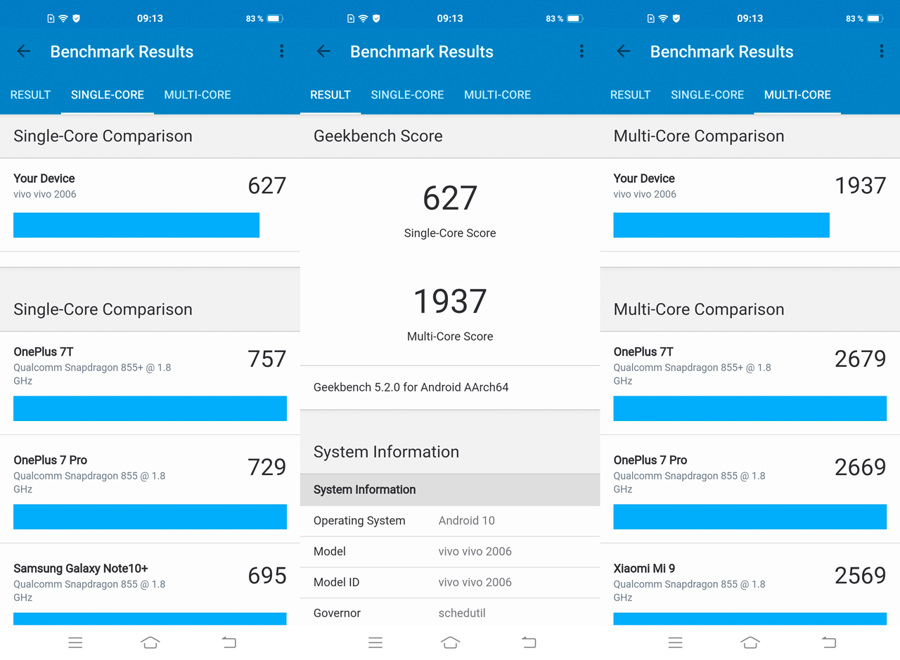Tap navigation back icon under Geekbench Score screen

pyautogui.click(x=529, y=643)
